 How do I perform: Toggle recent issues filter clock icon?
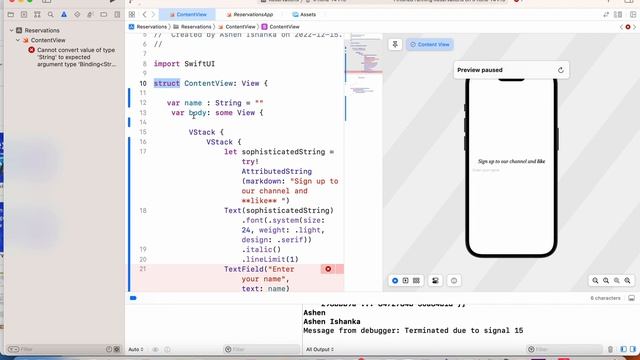tap(109, 349)
